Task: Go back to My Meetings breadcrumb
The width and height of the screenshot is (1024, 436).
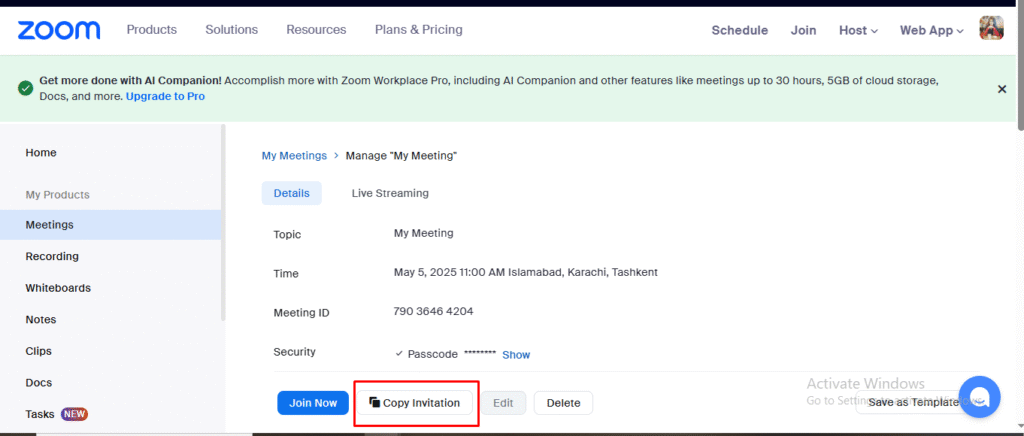Action: pos(294,156)
